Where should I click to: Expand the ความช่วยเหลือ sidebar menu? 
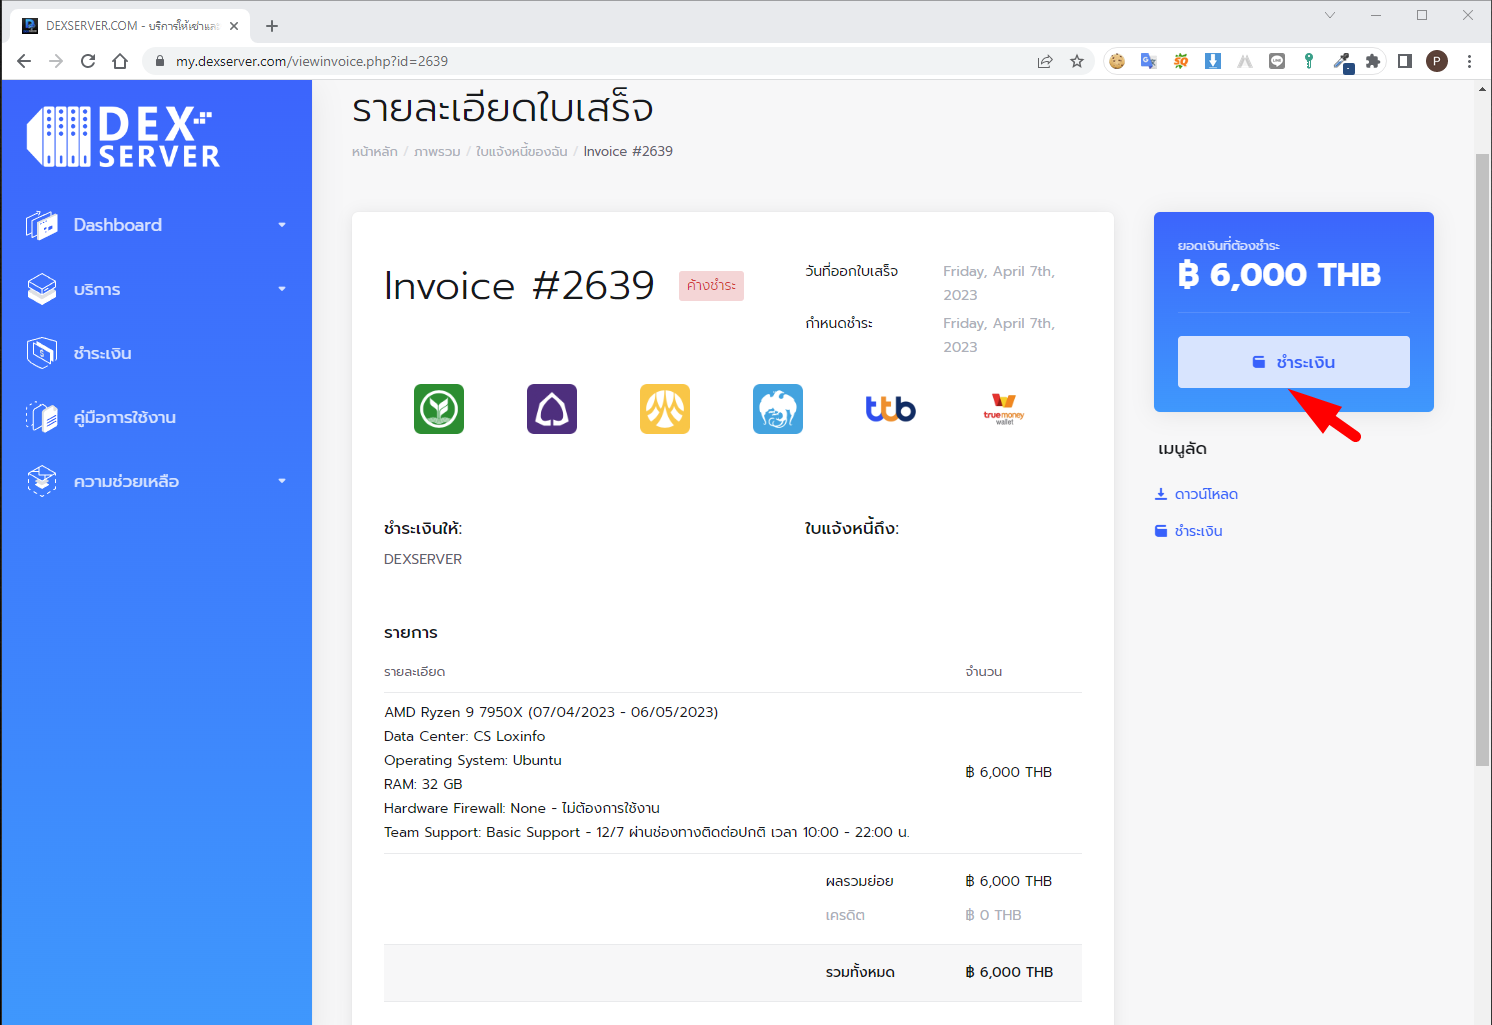(282, 480)
